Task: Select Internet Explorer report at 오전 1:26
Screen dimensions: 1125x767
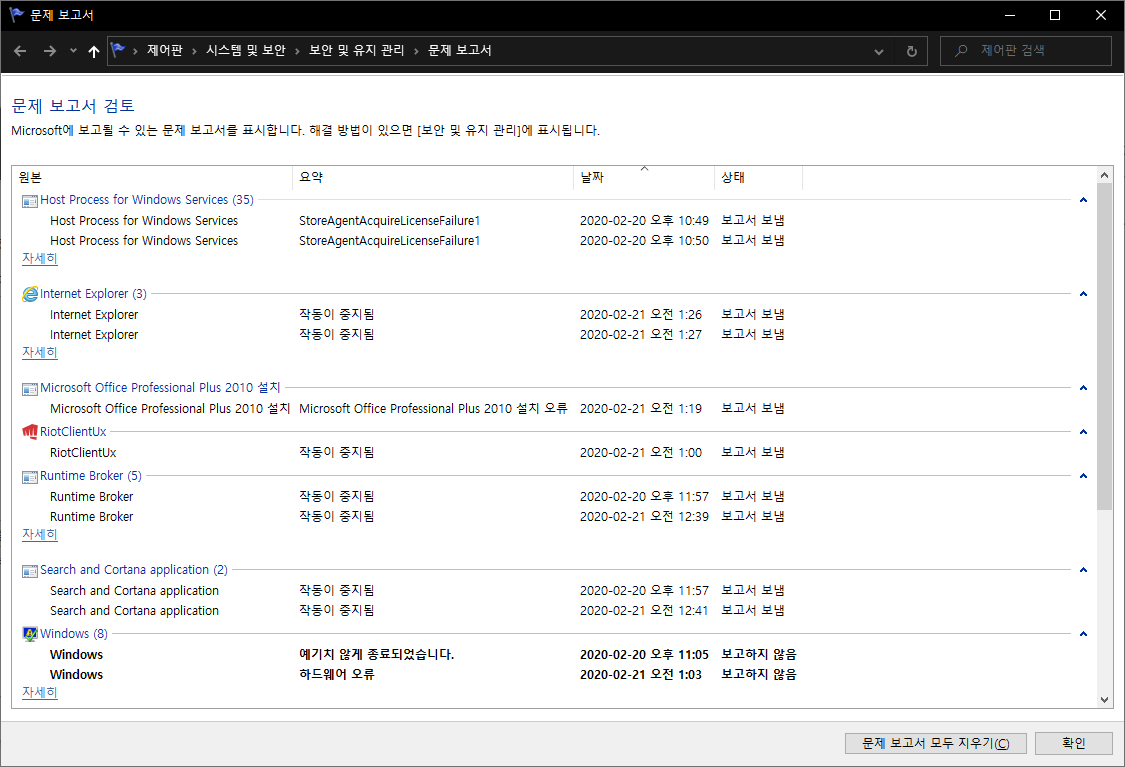Action: (x=417, y=315)
